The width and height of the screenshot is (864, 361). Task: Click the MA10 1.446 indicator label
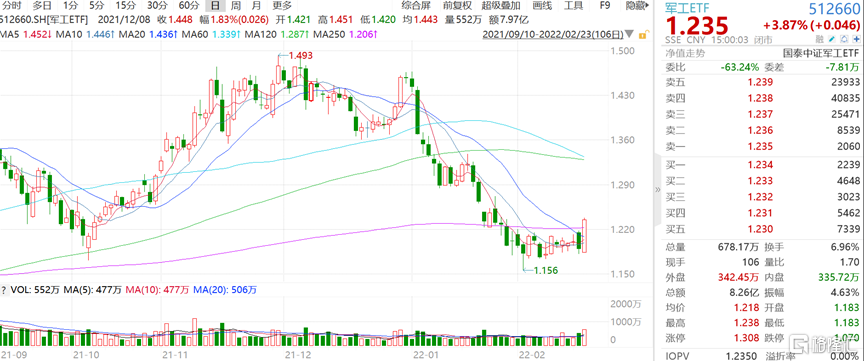tap(86, 35)
